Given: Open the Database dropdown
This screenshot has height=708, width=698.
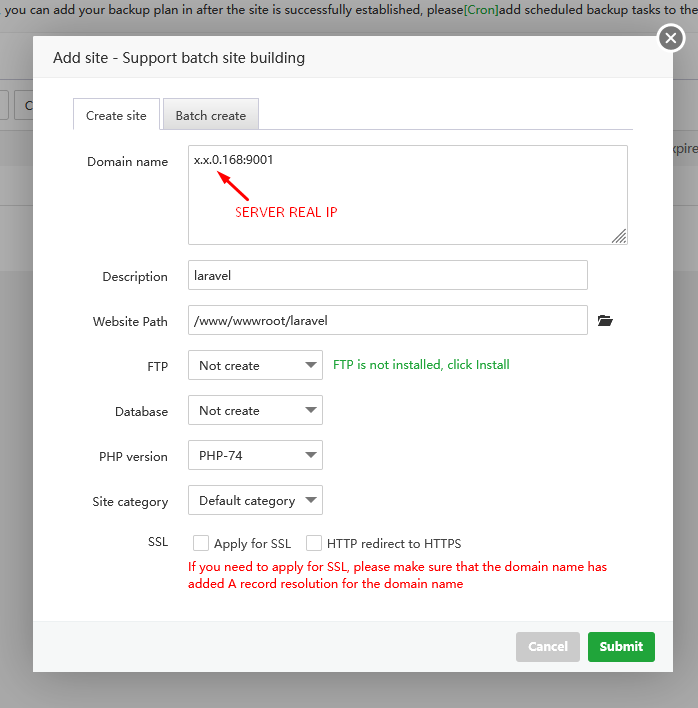Looking at the screenshot, I should (x=255, y=411).
